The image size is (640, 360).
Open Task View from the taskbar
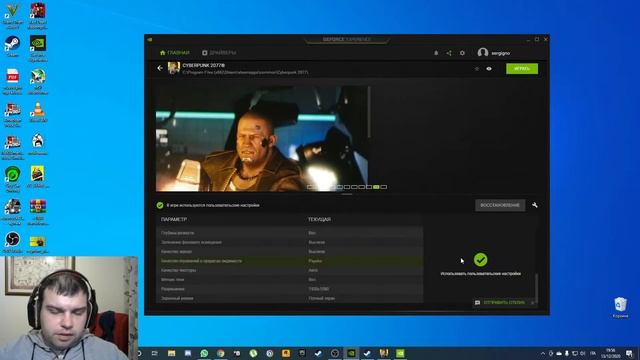pos(155,353)
